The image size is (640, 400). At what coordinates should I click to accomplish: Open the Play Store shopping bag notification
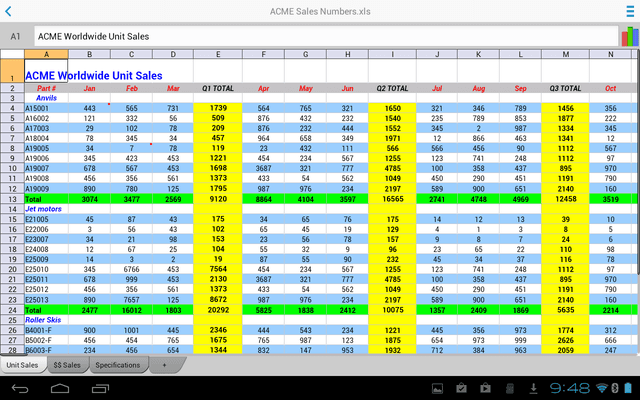[485, 388]
